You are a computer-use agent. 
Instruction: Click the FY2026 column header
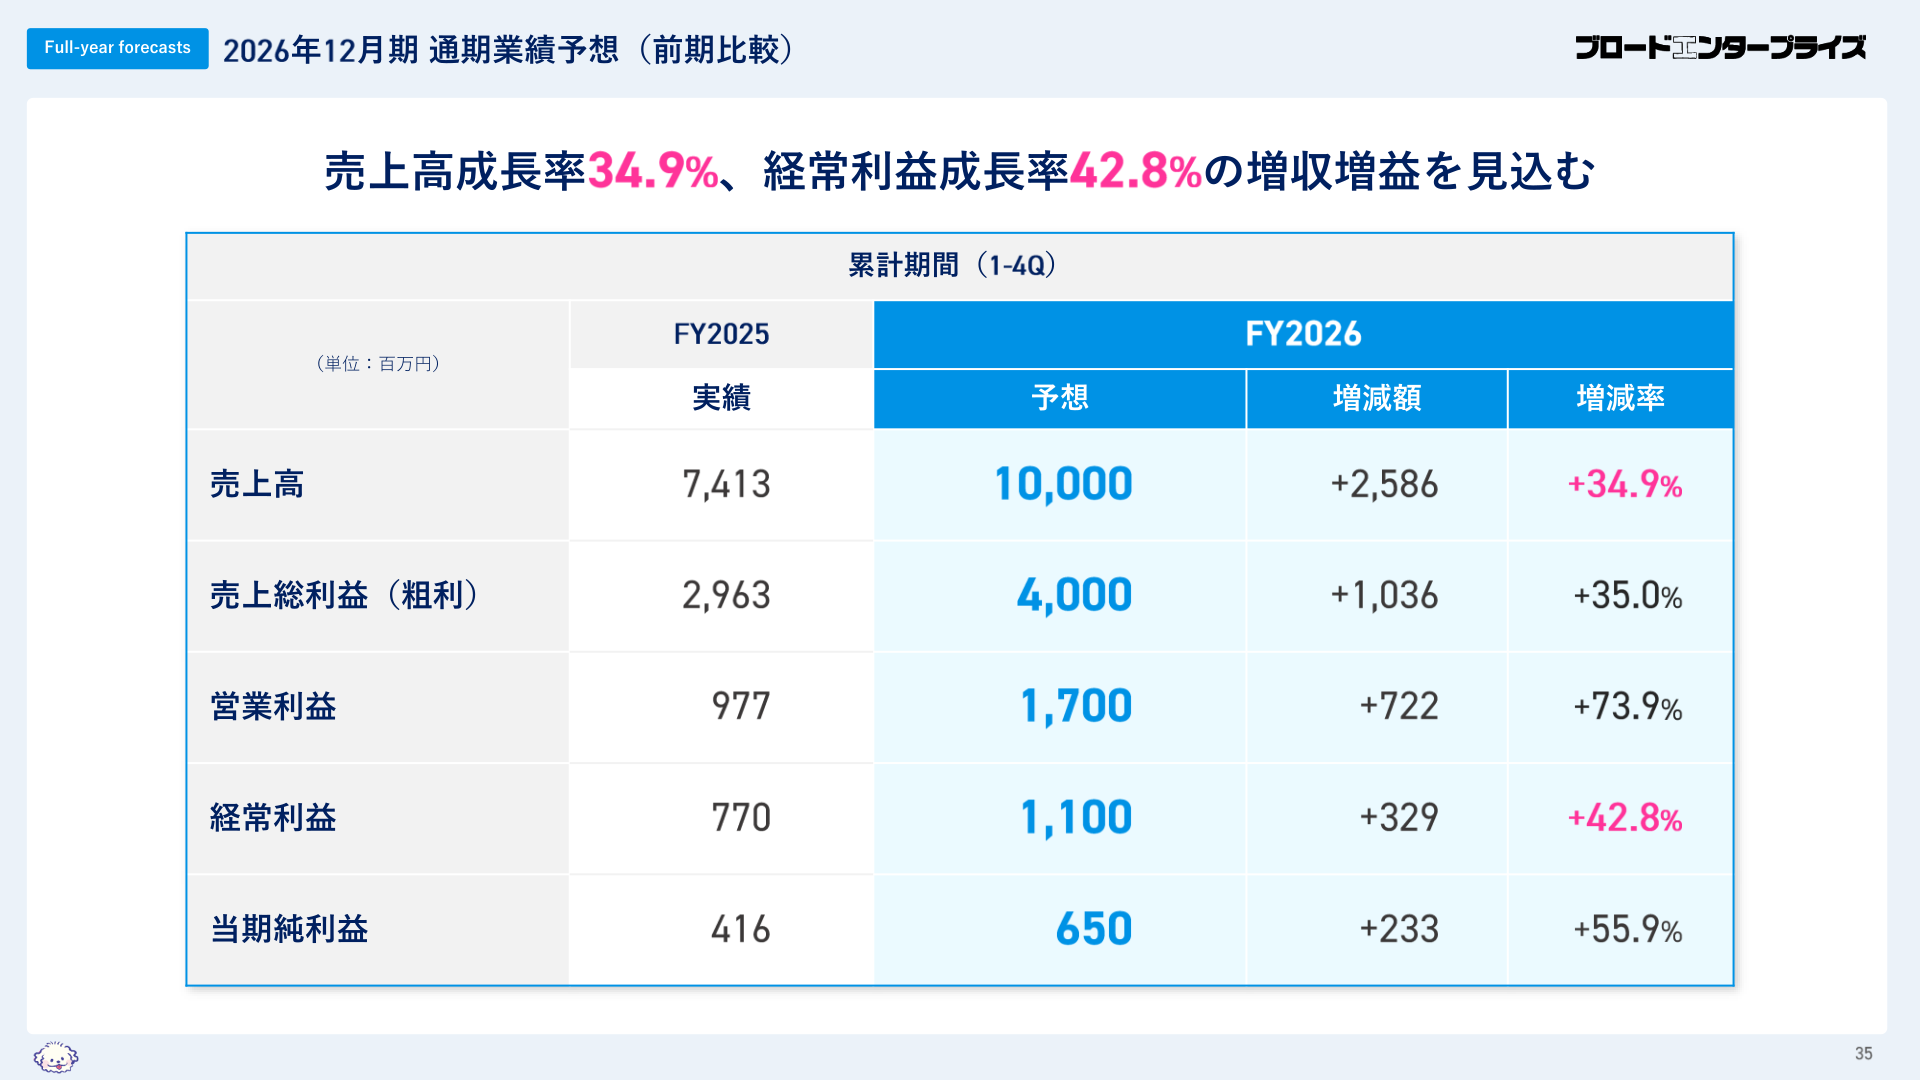(x=1303, y=334)
